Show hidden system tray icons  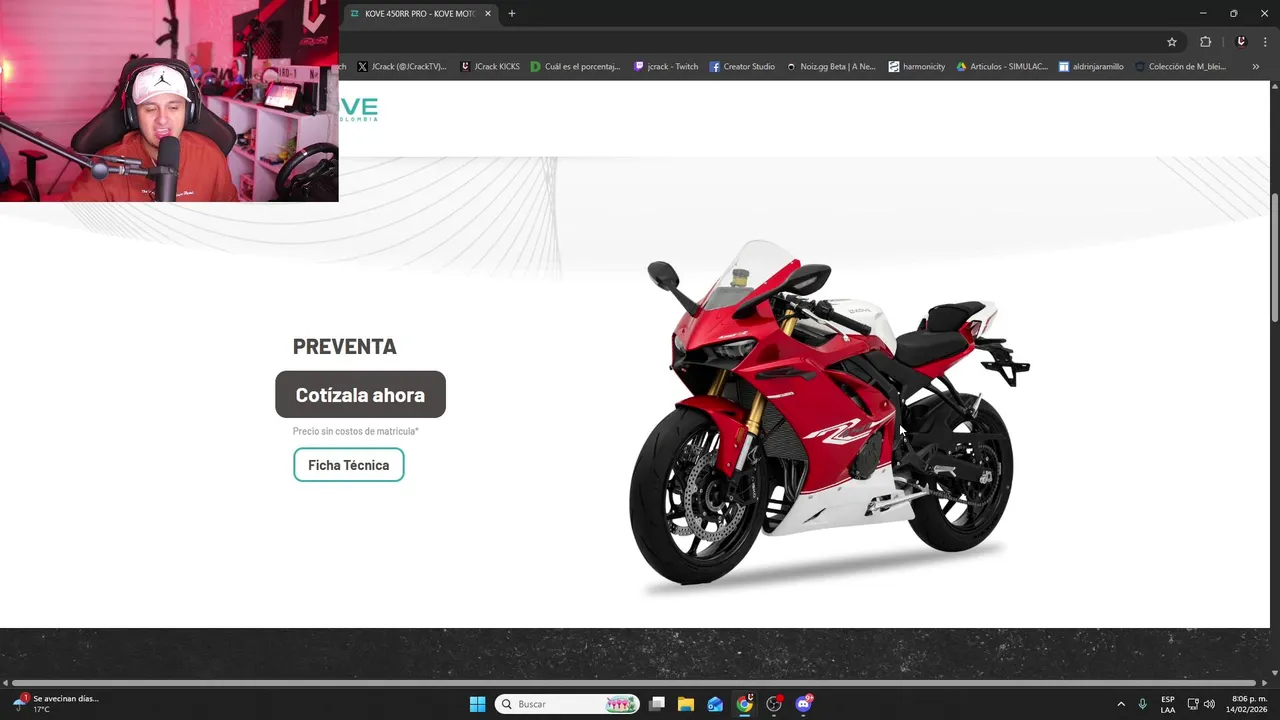point(1121,704)
